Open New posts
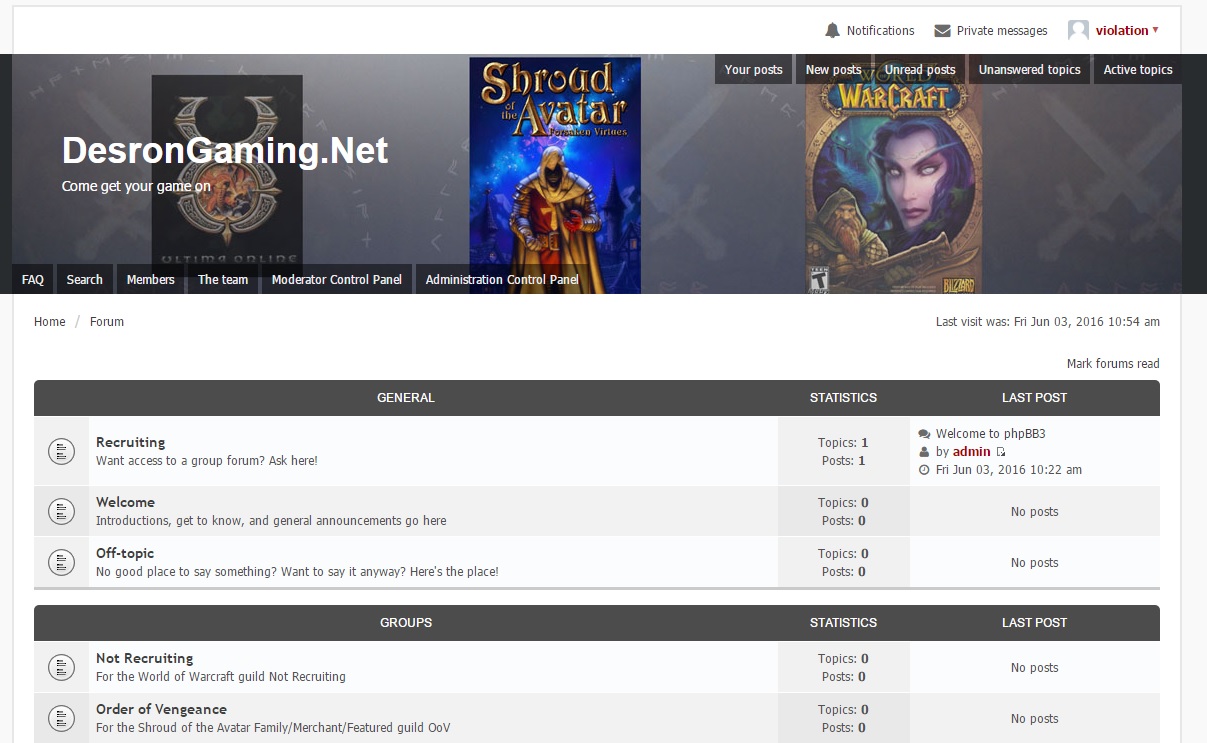 pos(833,70)
